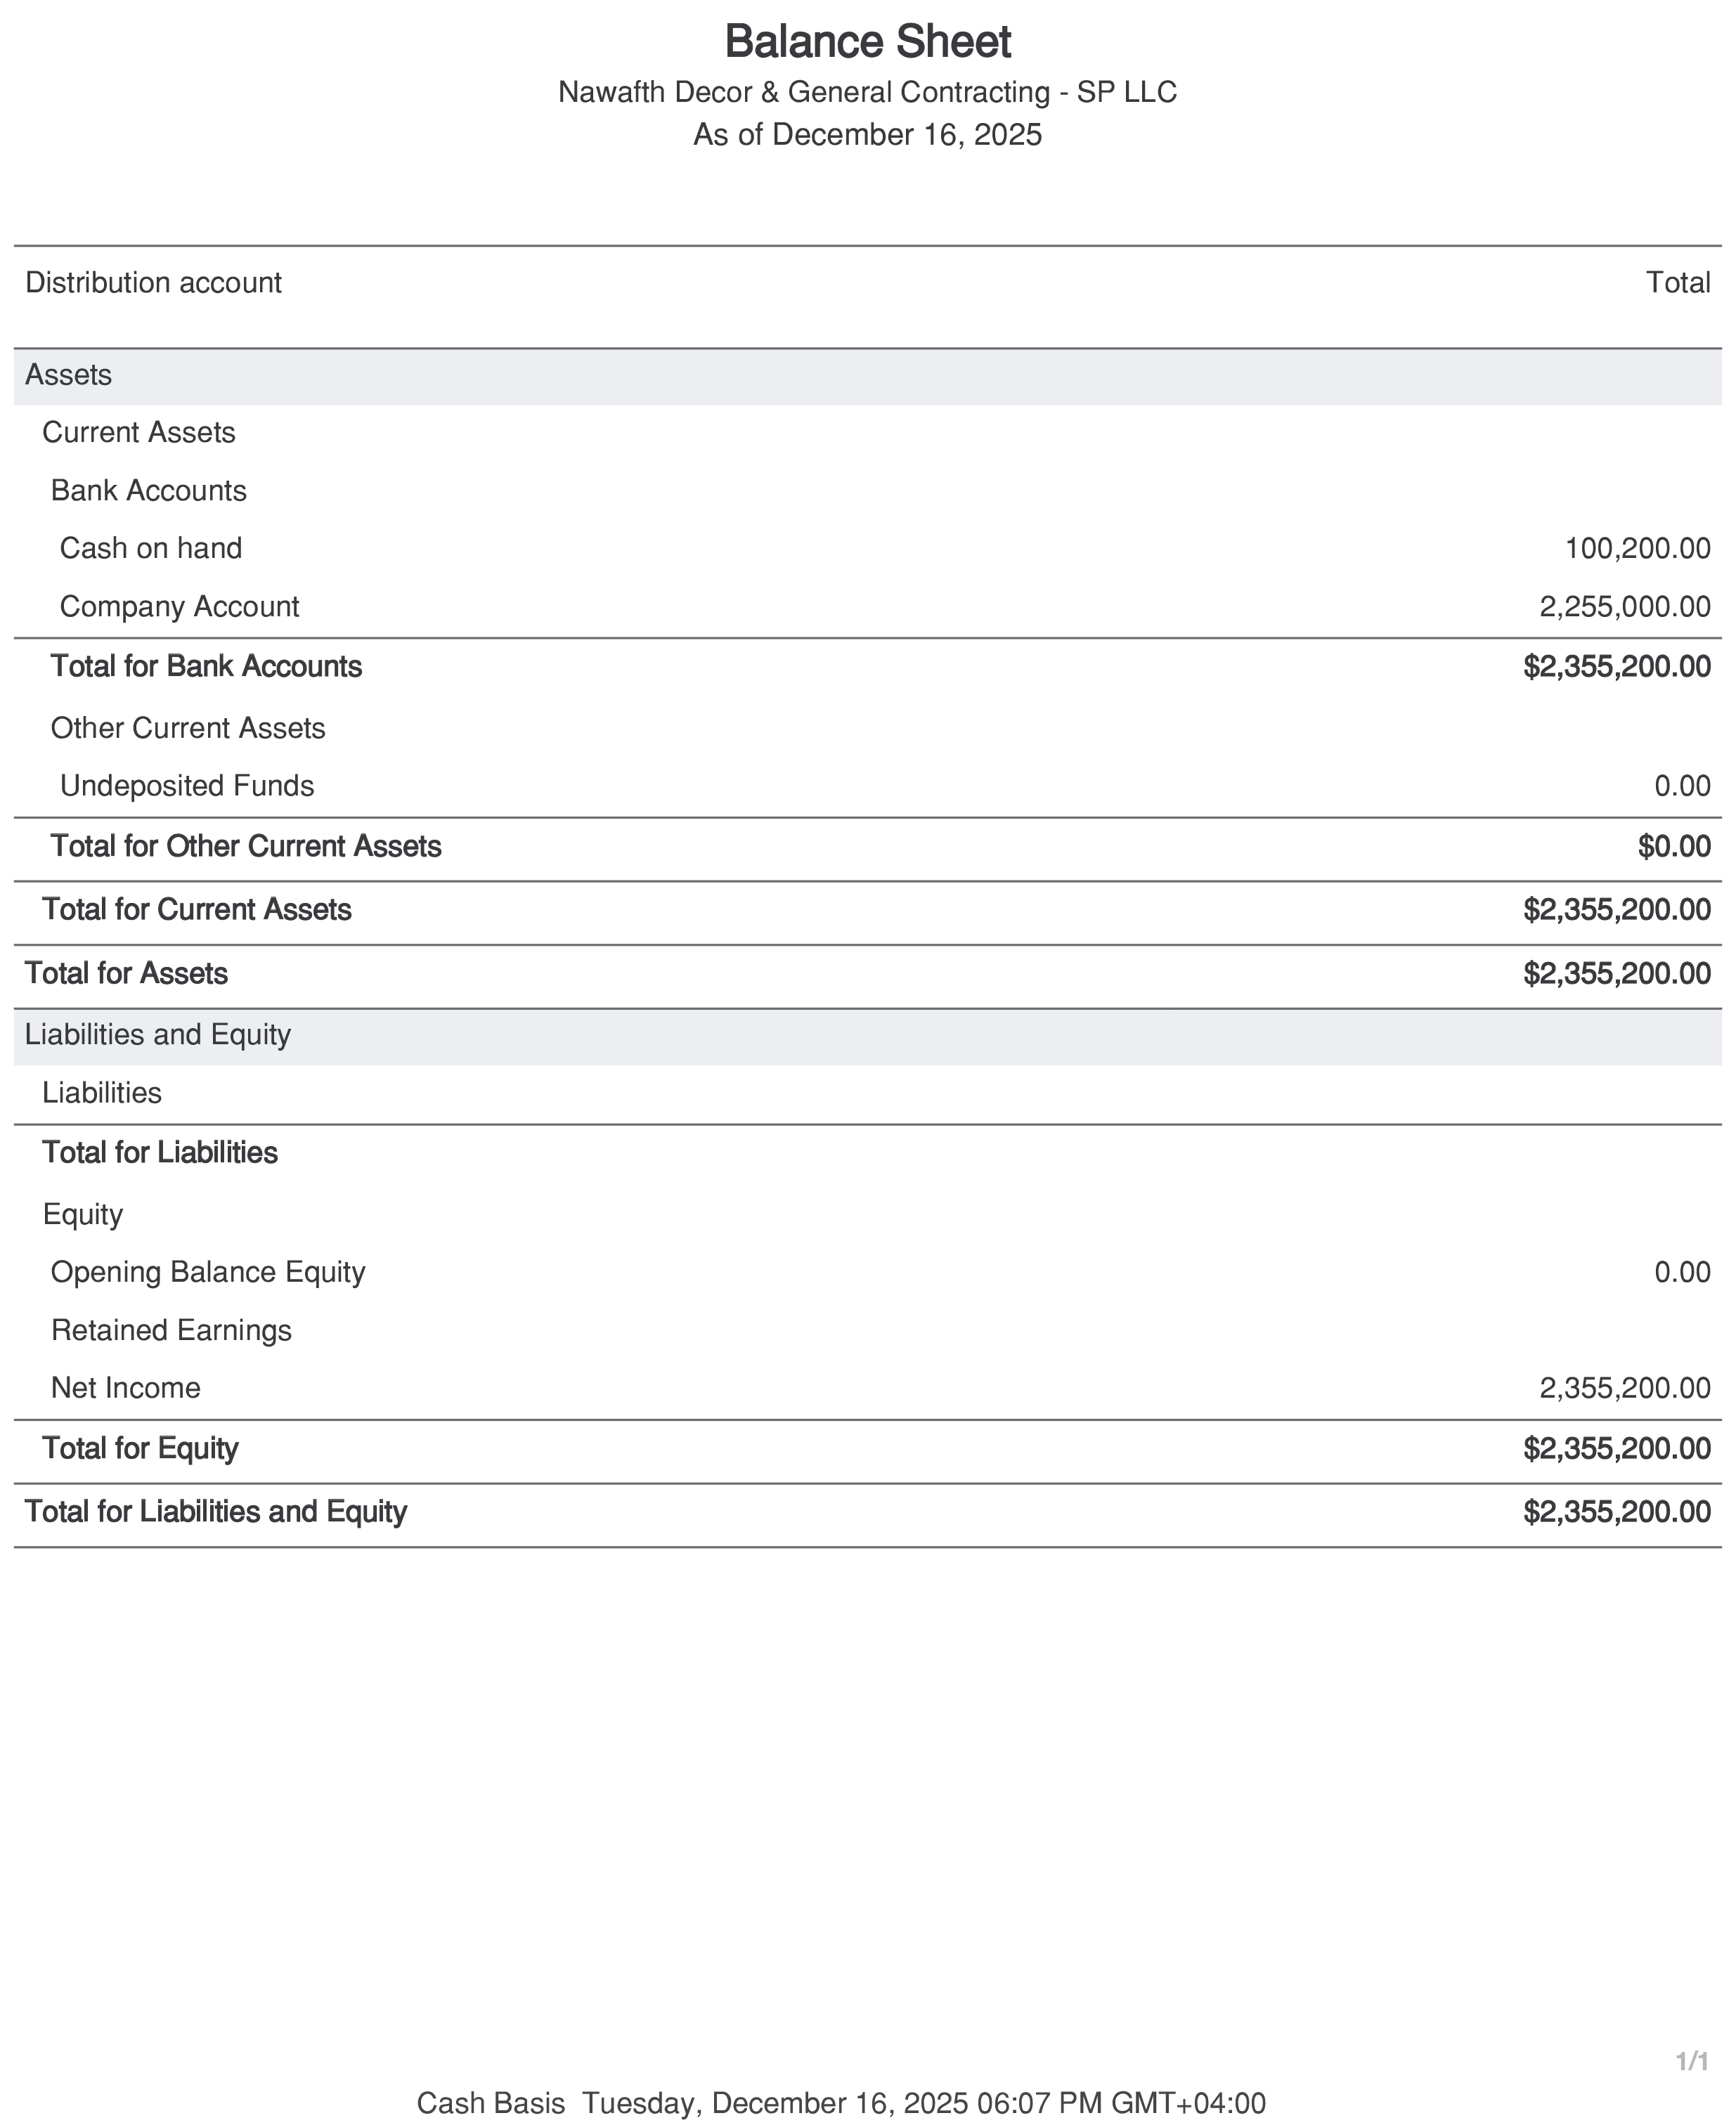Click the Total column header

point(1677,283)
